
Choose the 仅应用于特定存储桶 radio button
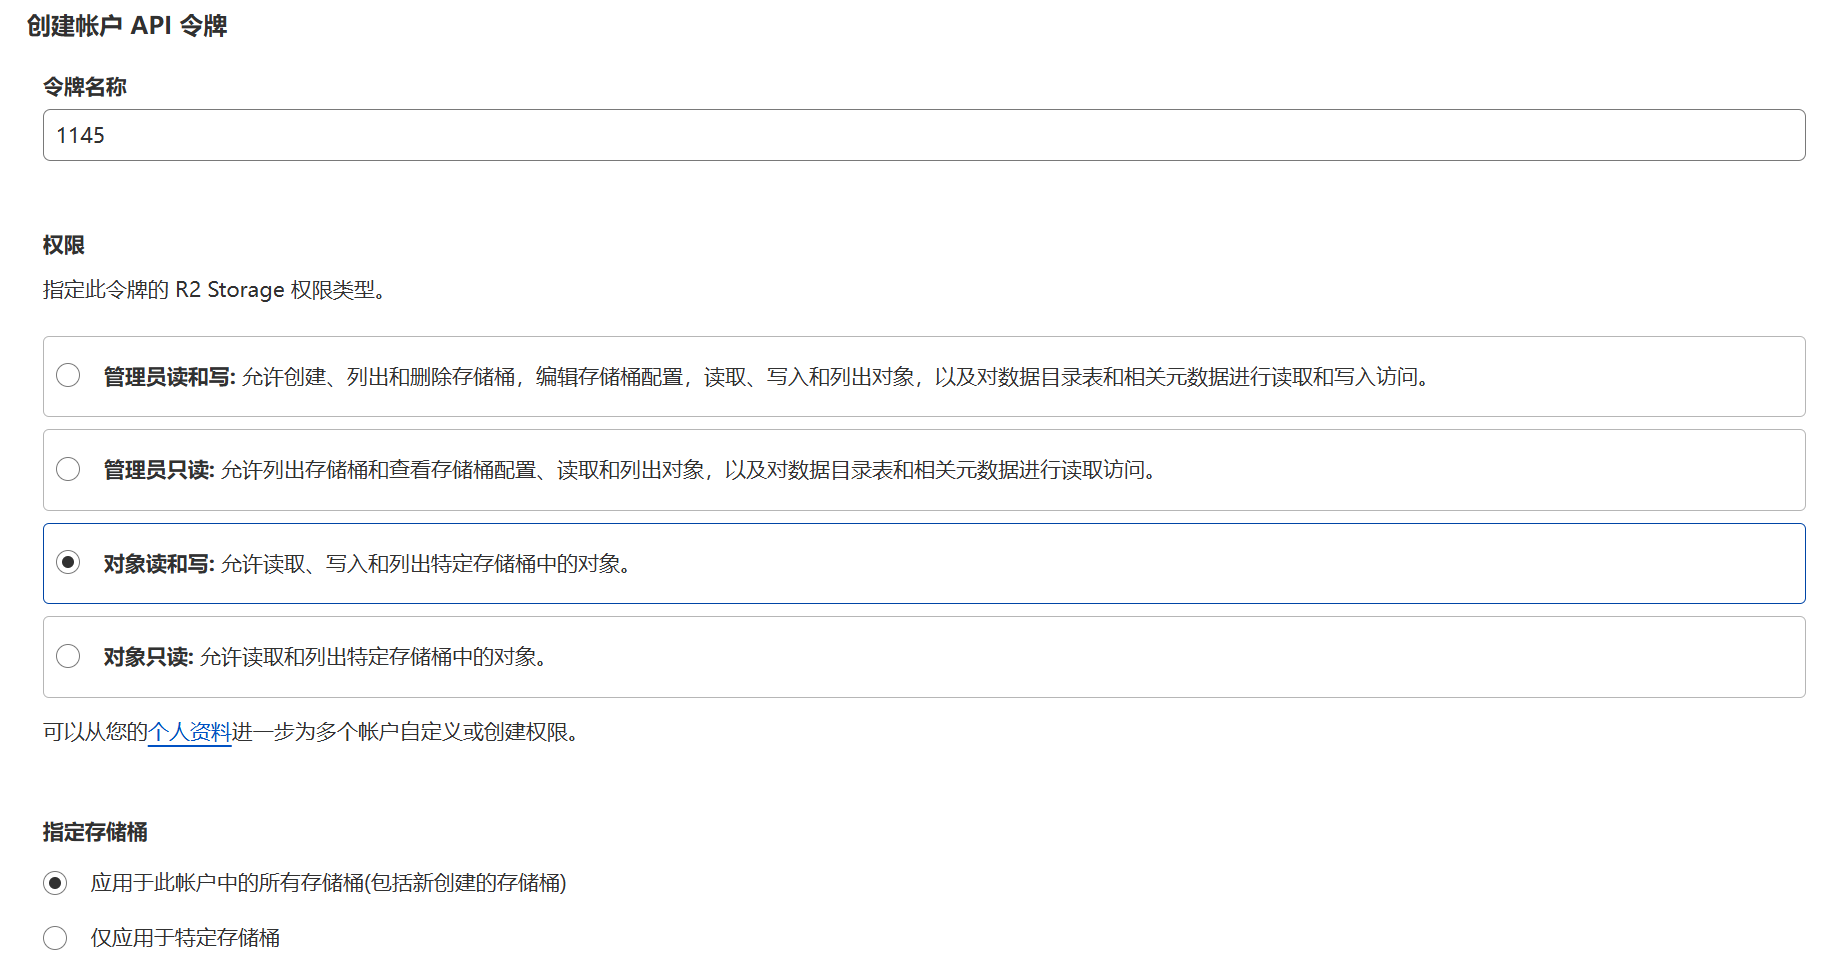click(x=55, y=938)
